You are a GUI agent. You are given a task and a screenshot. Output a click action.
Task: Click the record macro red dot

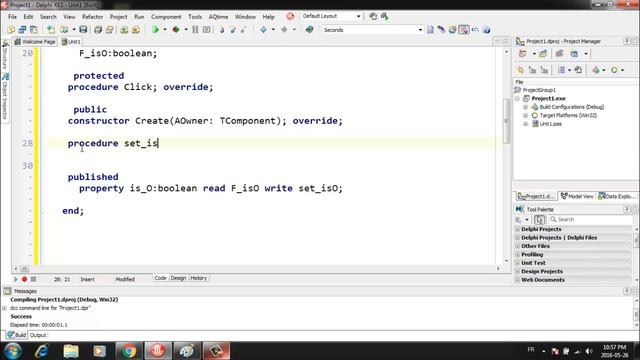[24, 279]
